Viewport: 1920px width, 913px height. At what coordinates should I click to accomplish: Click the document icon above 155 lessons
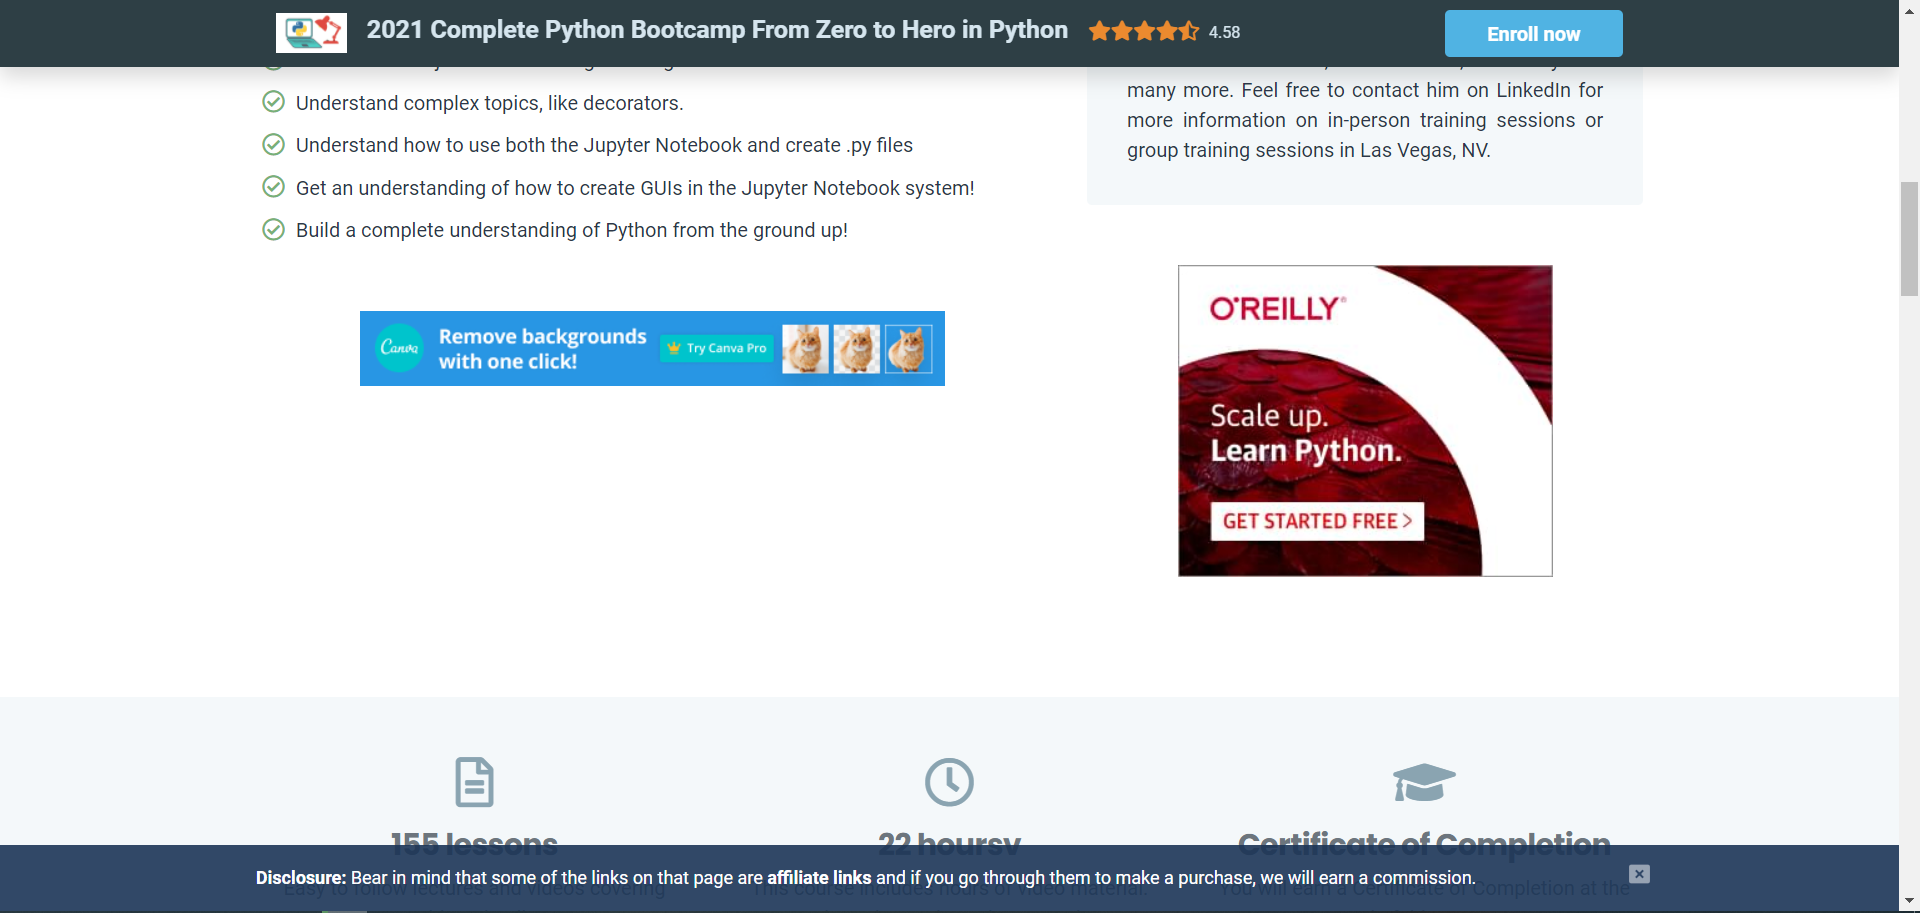click(474, 783)
